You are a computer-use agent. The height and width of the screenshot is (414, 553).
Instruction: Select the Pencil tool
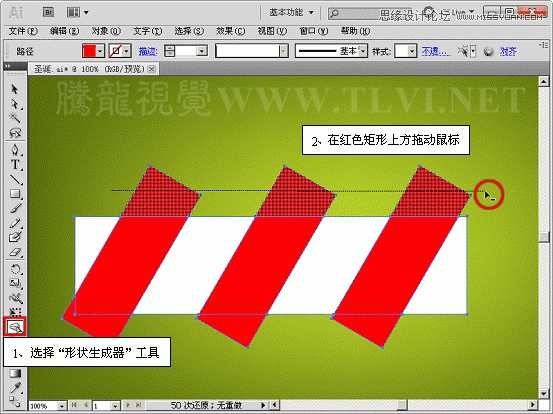15,223
